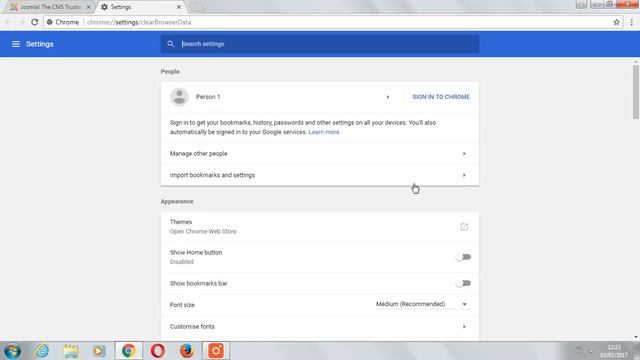Viewport: 640px width, 360px height.
Task: Bookmark this page with the star icon
Action: tap(616, 22)
